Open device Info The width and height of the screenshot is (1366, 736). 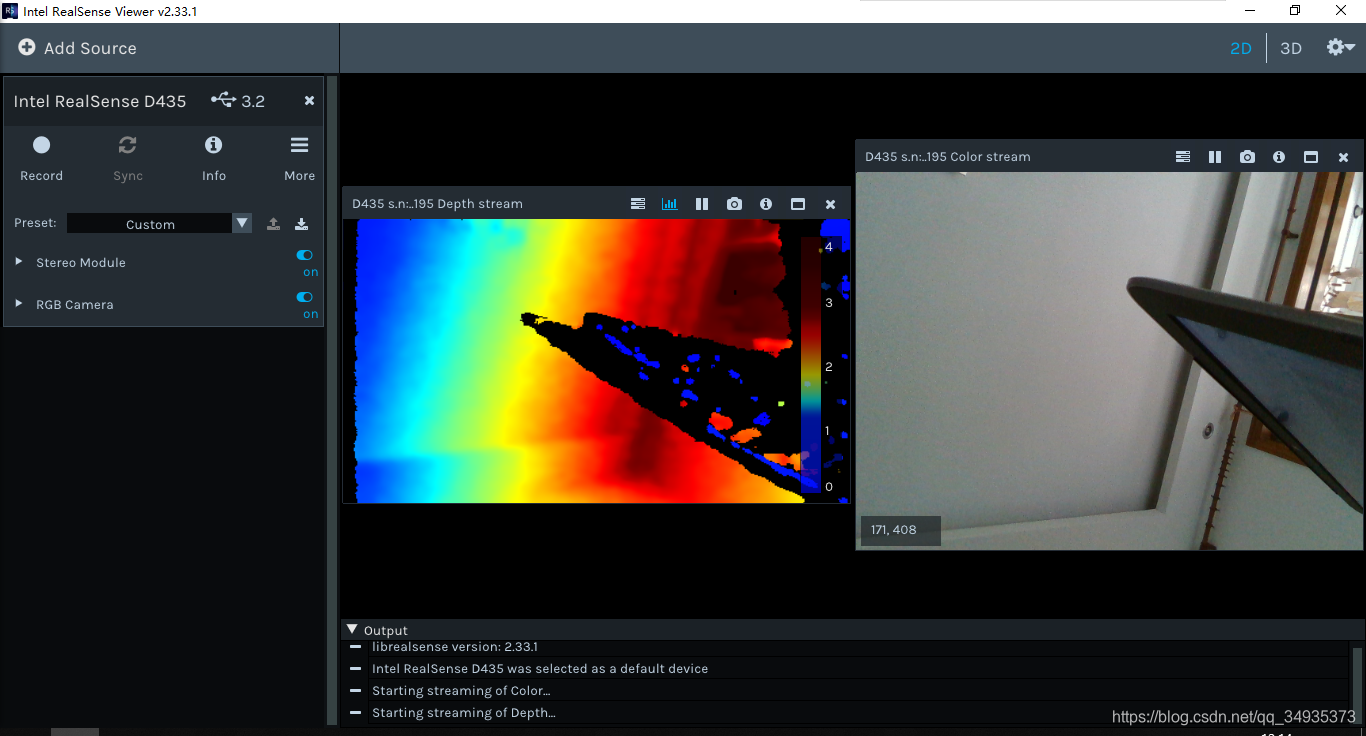214,158
